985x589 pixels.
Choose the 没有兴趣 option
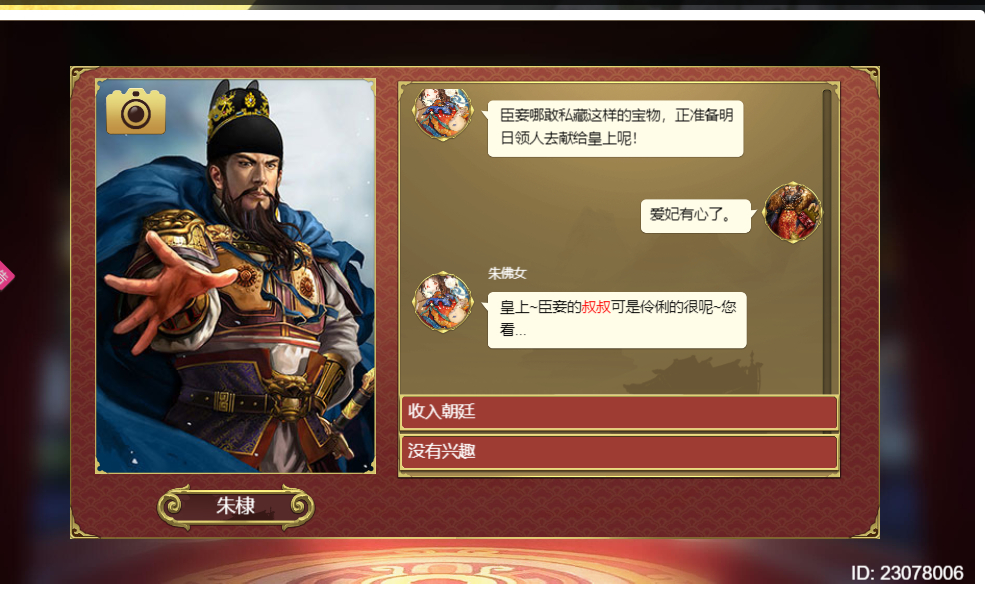pyautogui.click(x=619, y=451)
